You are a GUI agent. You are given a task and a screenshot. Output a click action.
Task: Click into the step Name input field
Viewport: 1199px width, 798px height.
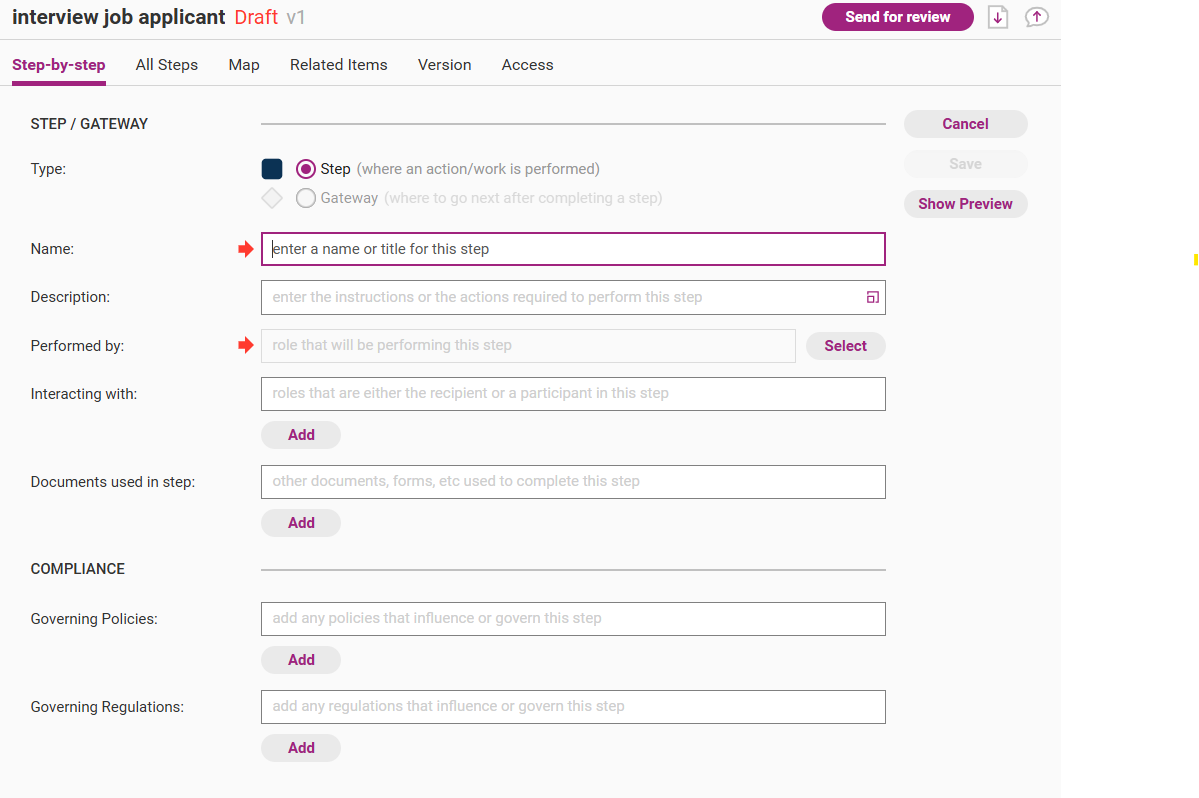pos(573,249)
